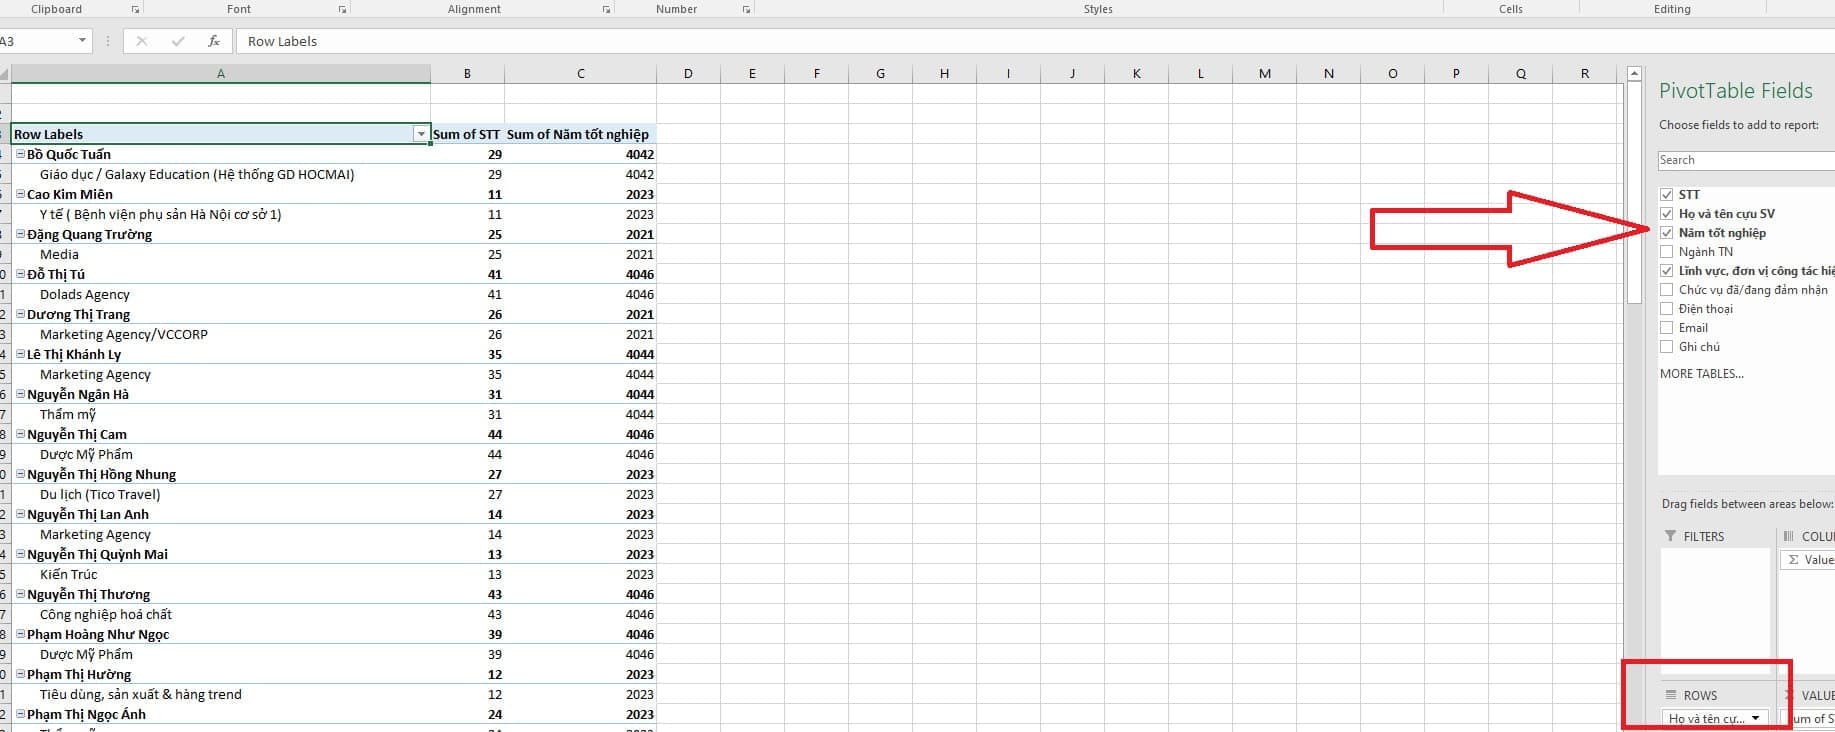Uncheck the STT field checkbox
This screenshot has height=732, width=1835.
point(1666,194)
